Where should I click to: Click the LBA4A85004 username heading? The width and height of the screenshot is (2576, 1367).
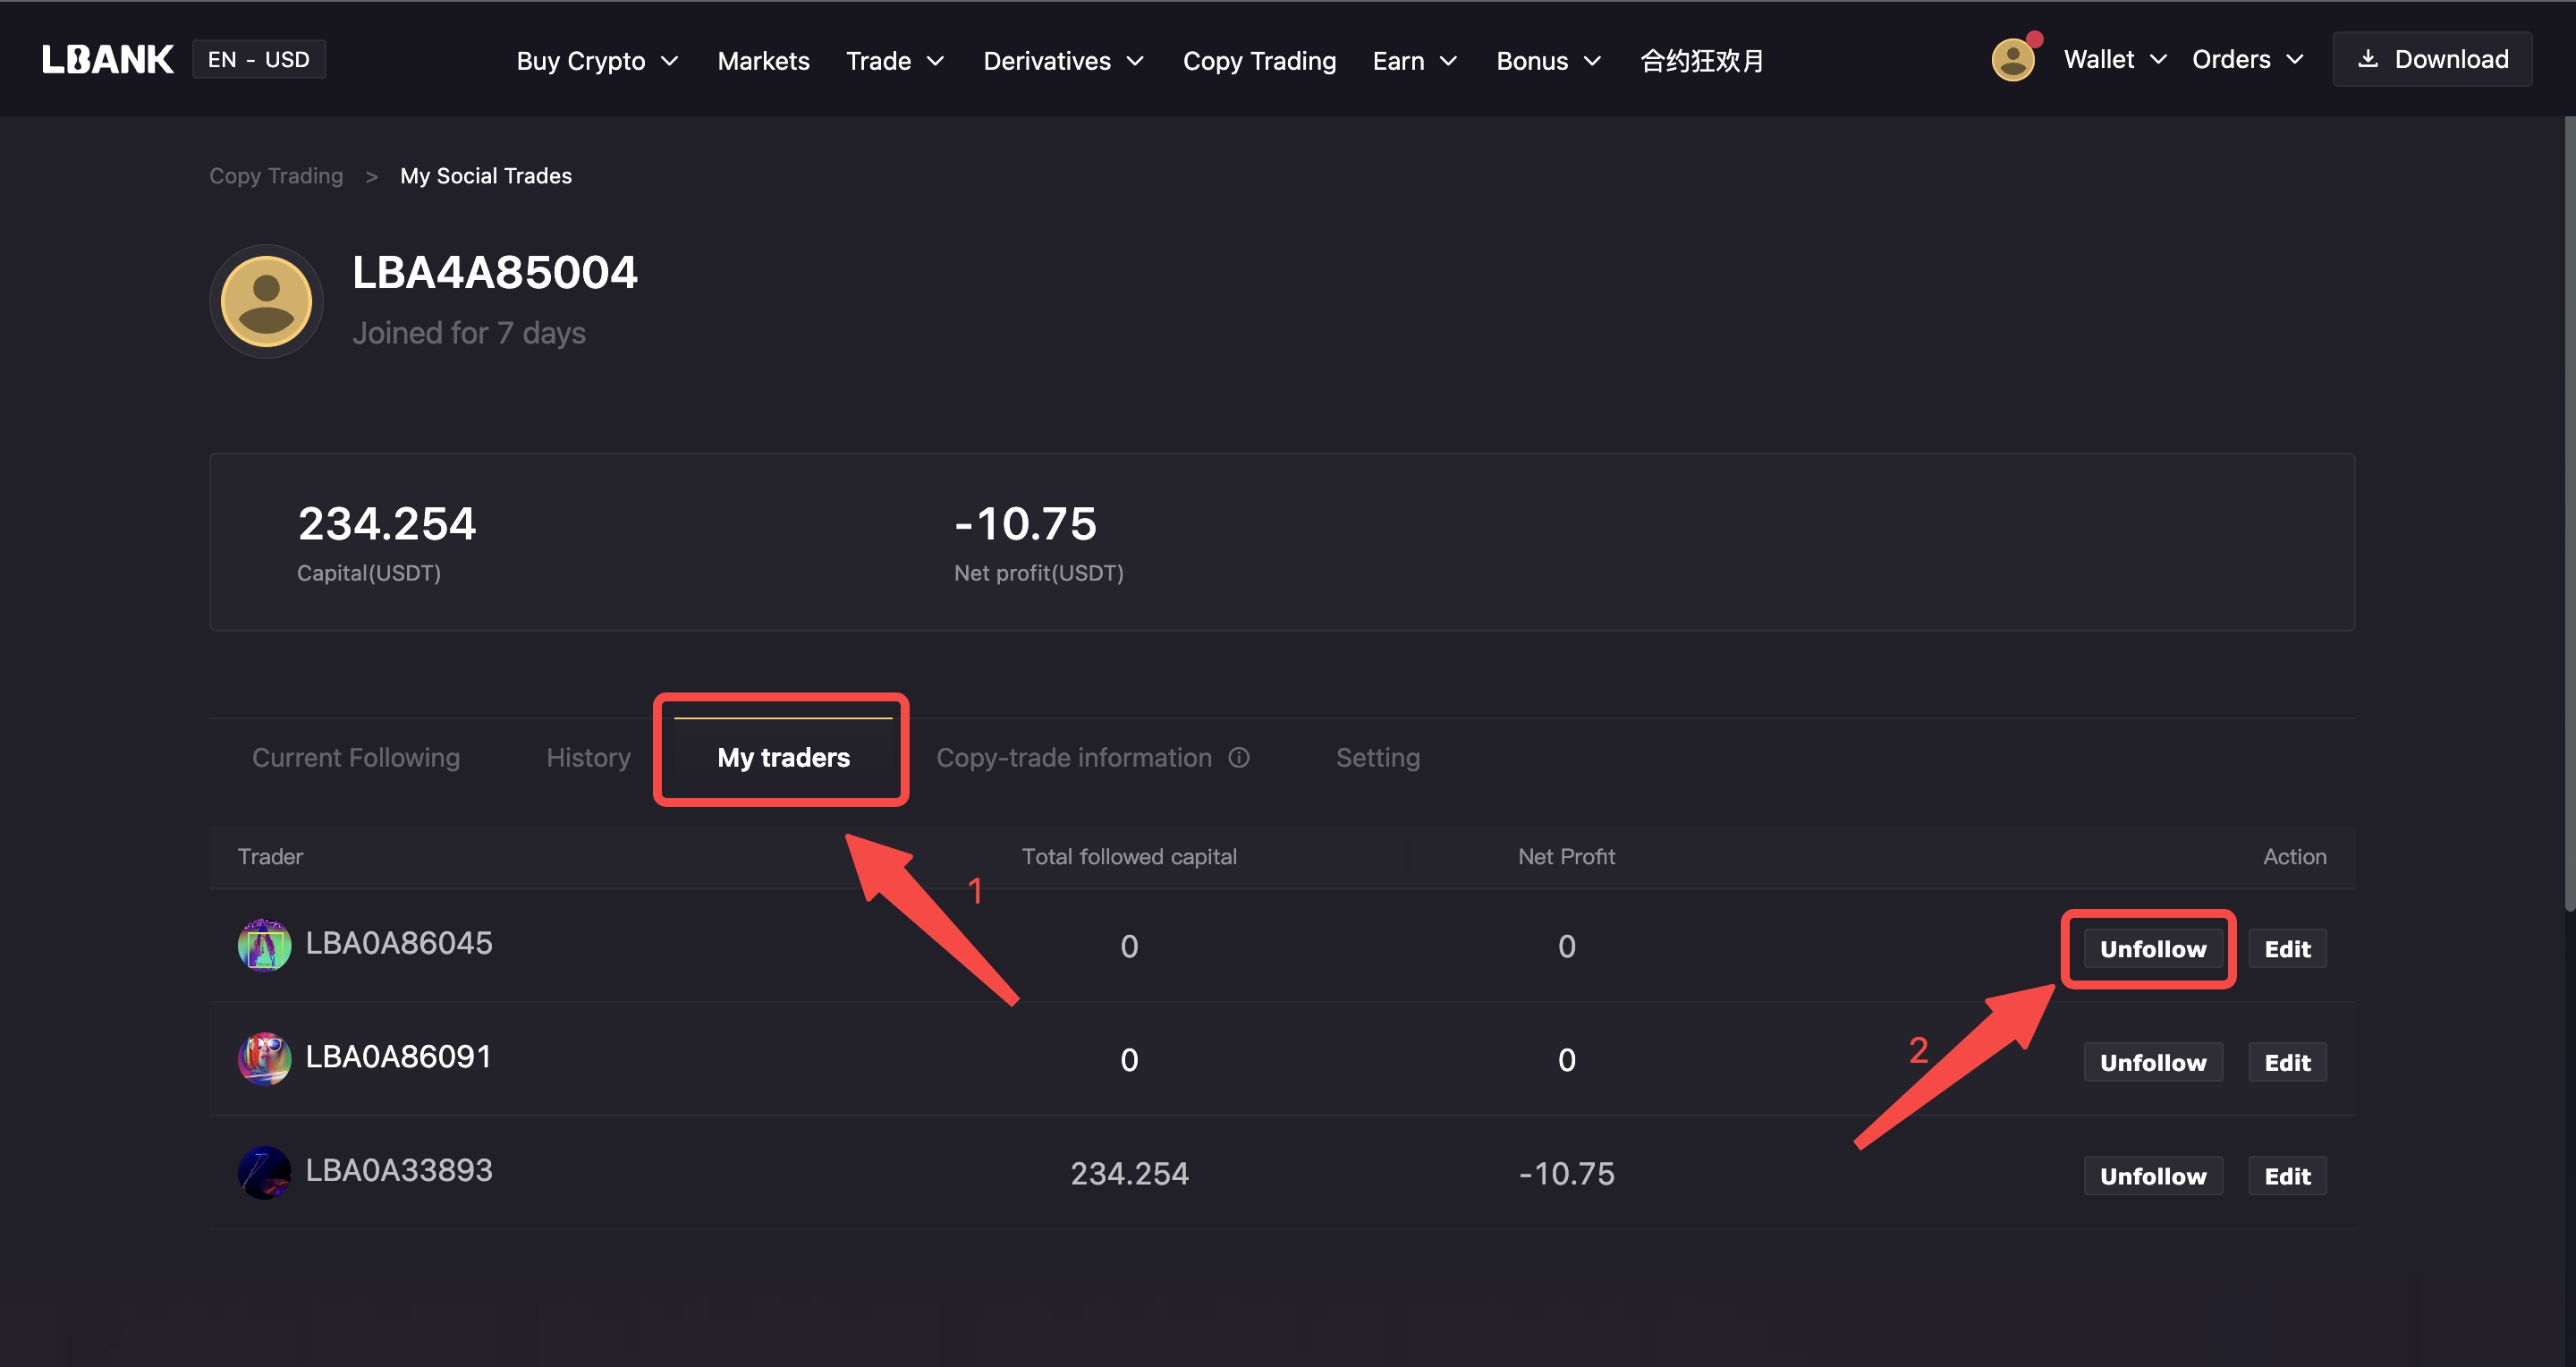(495, 273)
